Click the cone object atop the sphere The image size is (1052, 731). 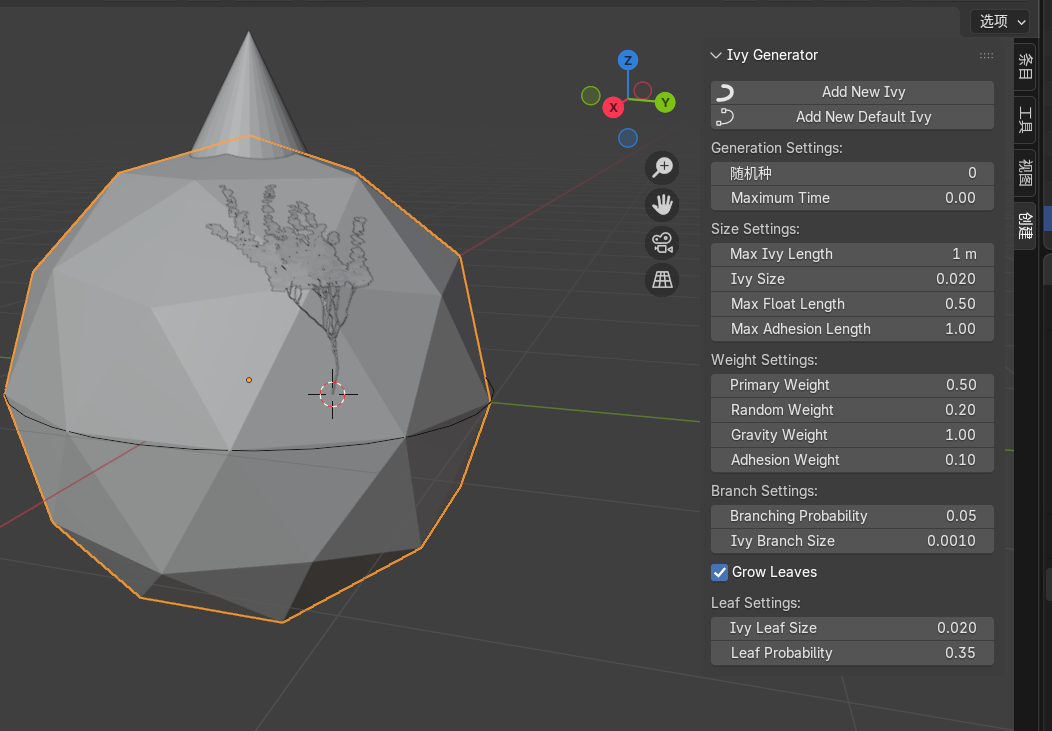248,101
